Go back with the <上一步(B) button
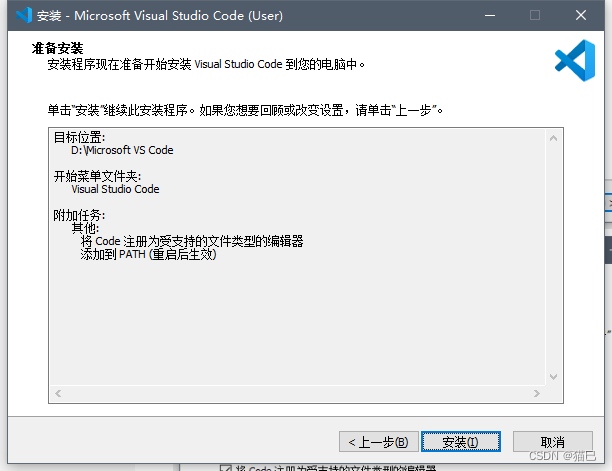 point(378,442)
